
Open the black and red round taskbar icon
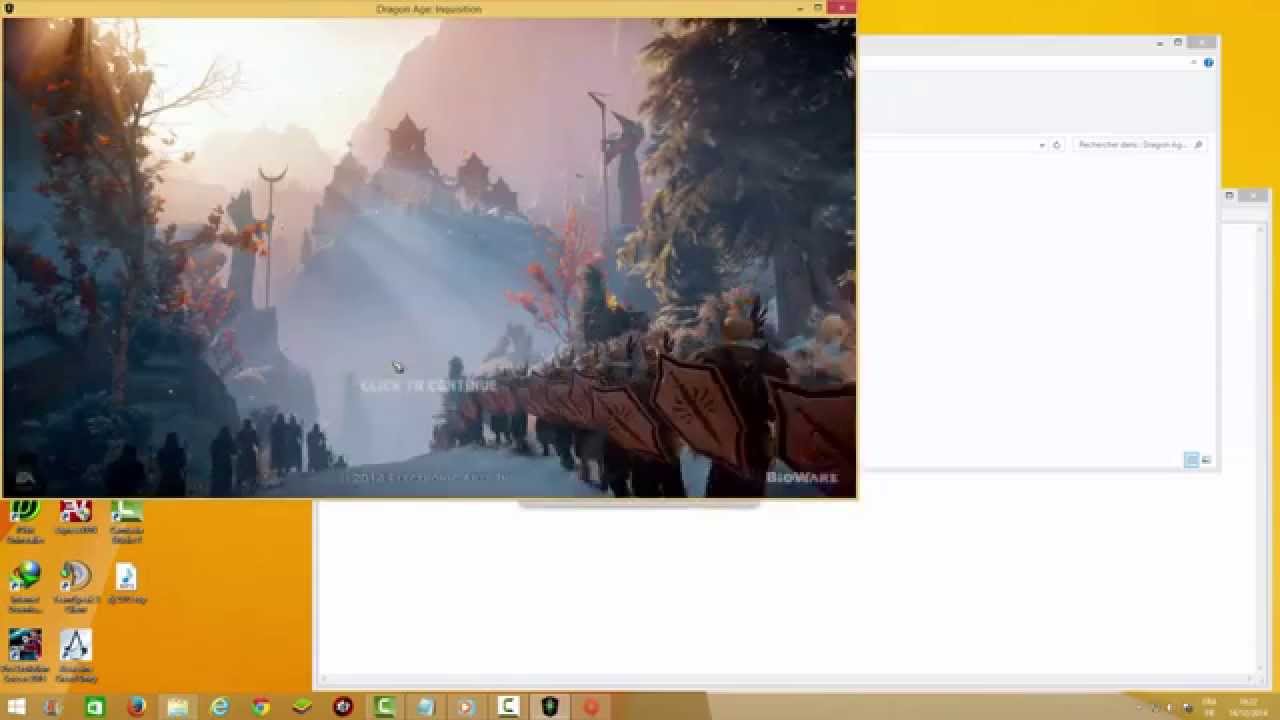(x=343, y=707)
